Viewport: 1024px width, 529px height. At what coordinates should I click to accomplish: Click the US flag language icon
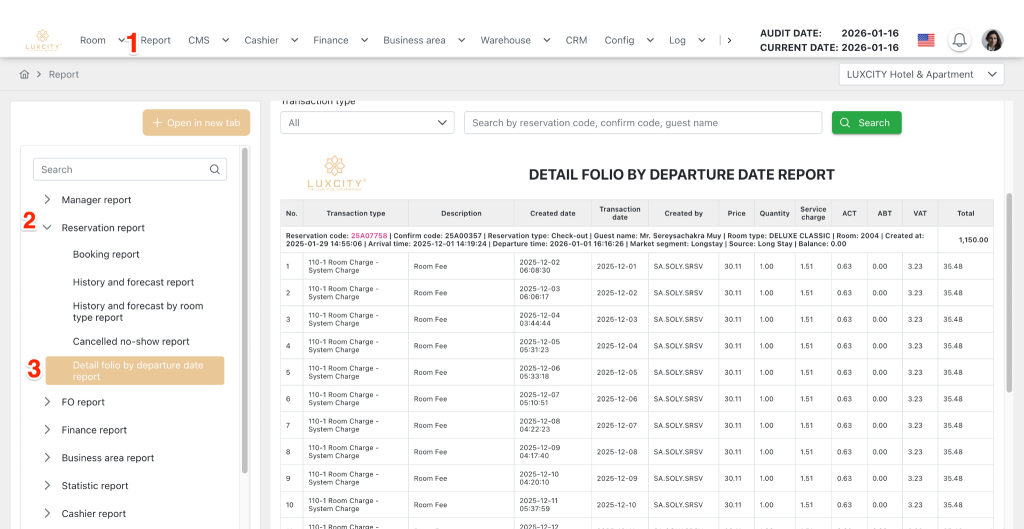926,40
